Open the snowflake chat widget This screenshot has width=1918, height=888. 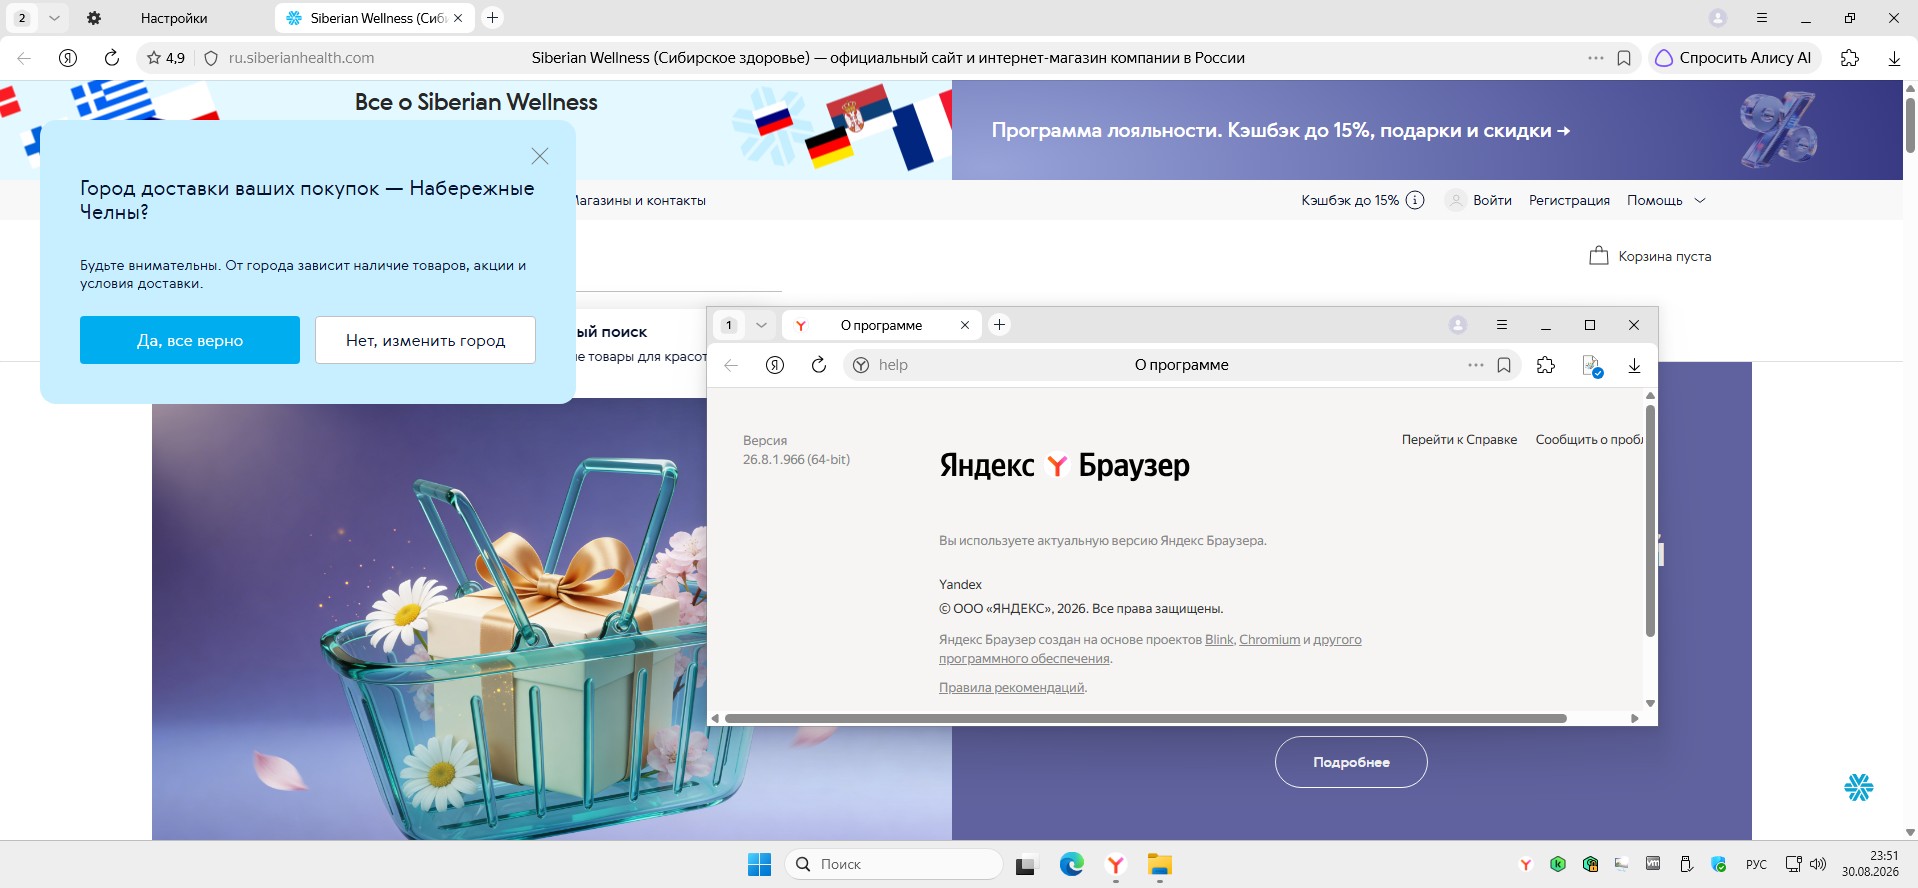pyautogui.click(x=1859, y=787)
